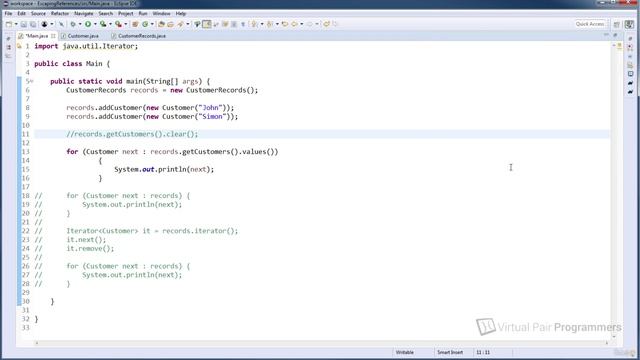Switch to the CustomerRecords.java tab
This screenshot has width=640, height=360.
[x=142, y=36]
